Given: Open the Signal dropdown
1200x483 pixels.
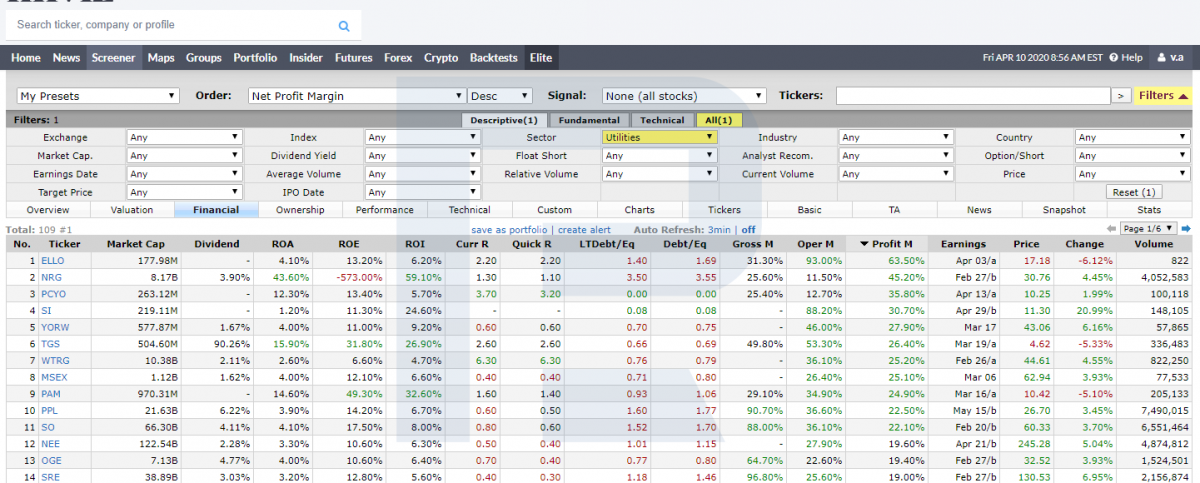Looking at the screenshot, I should pos(684,96).
